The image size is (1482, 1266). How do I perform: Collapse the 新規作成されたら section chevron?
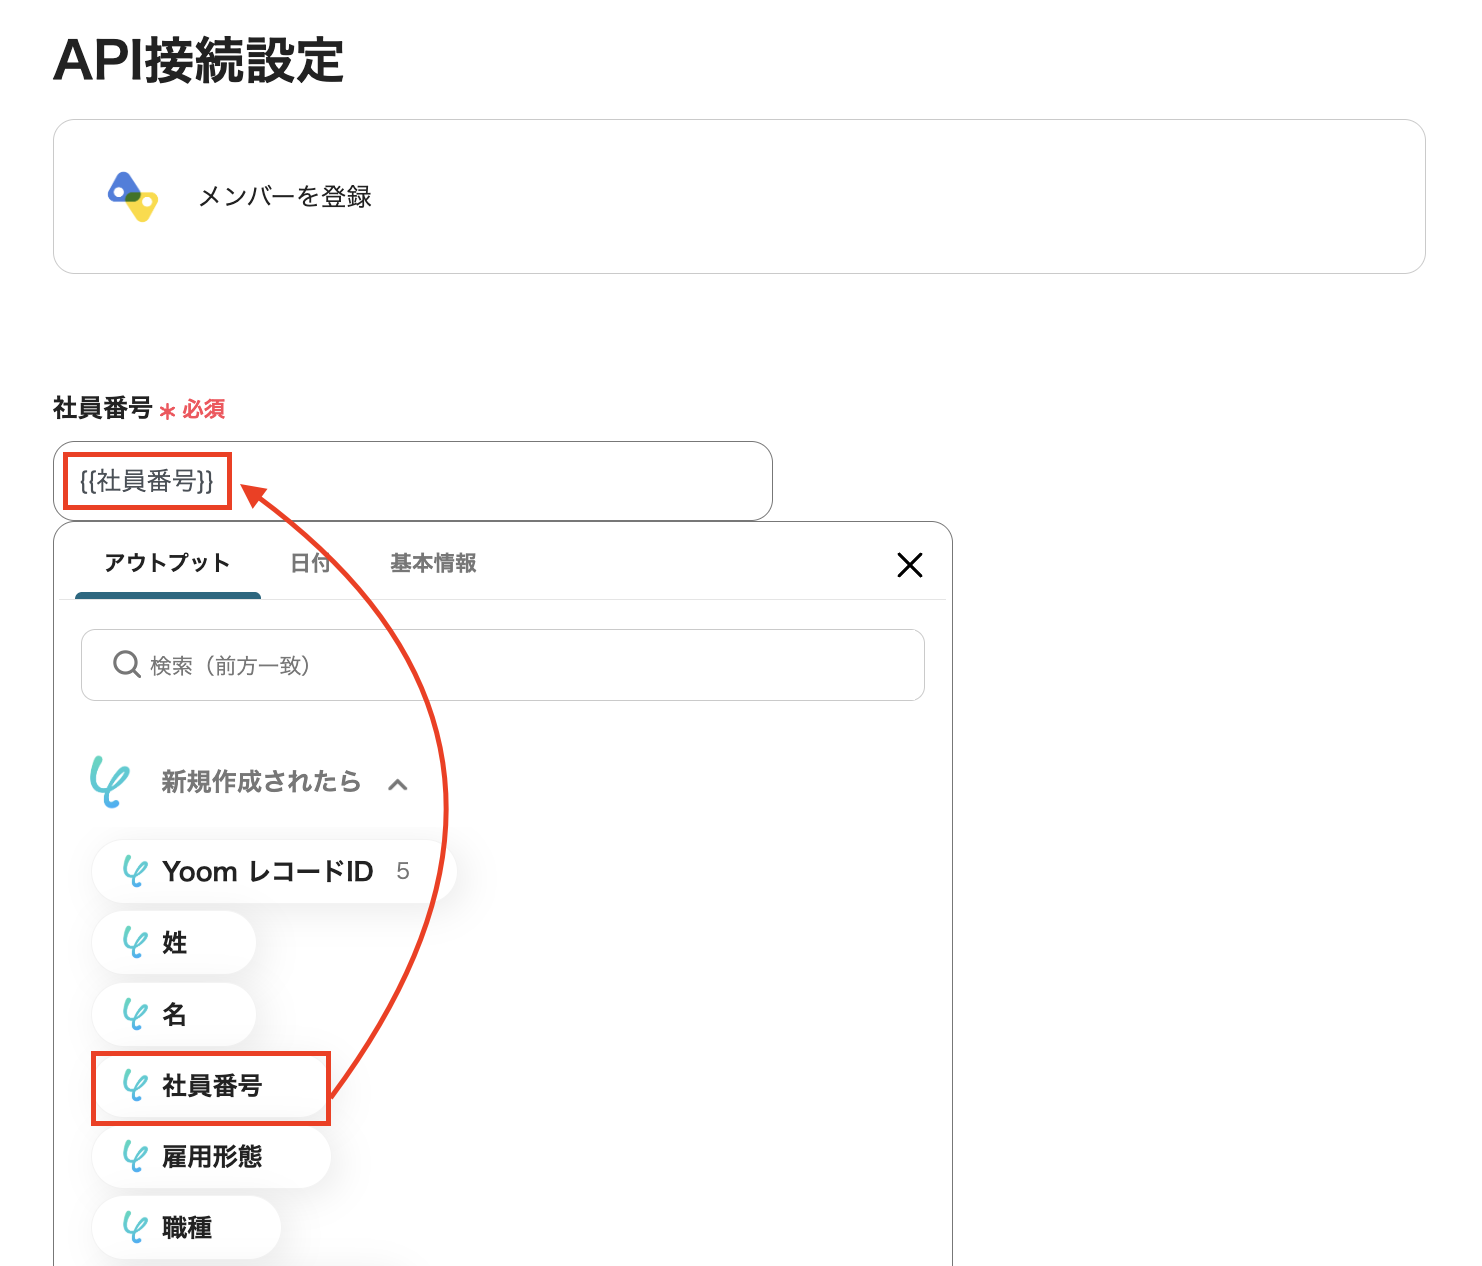click(398, 784)
